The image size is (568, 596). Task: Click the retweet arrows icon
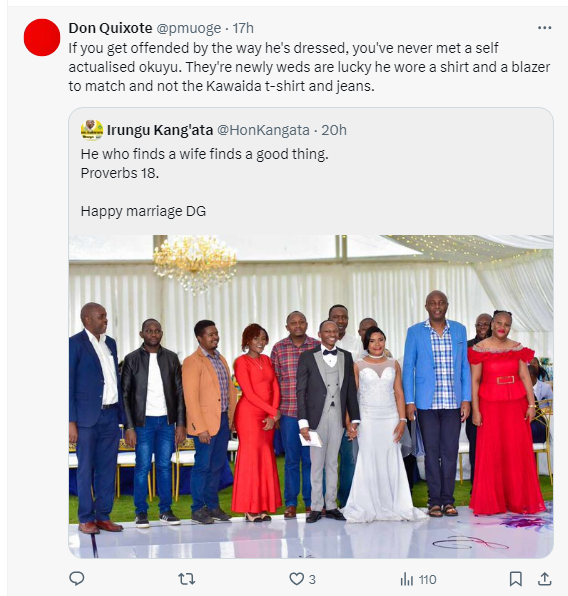click(x=187, y=579)
